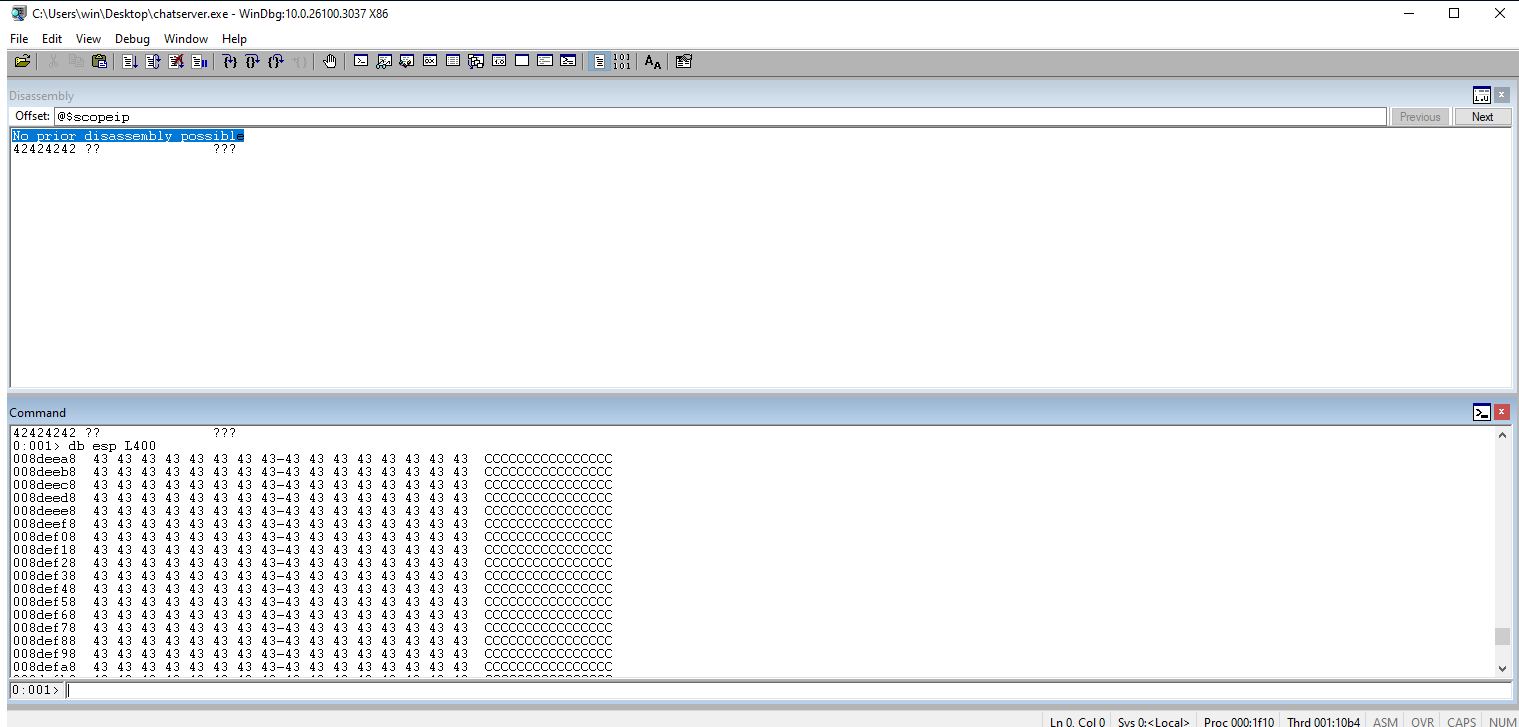The width and height of the screenshot is (1519, 727).
Task: Click the Stop Debugging toolbar icon
Action: pos(176,62)
